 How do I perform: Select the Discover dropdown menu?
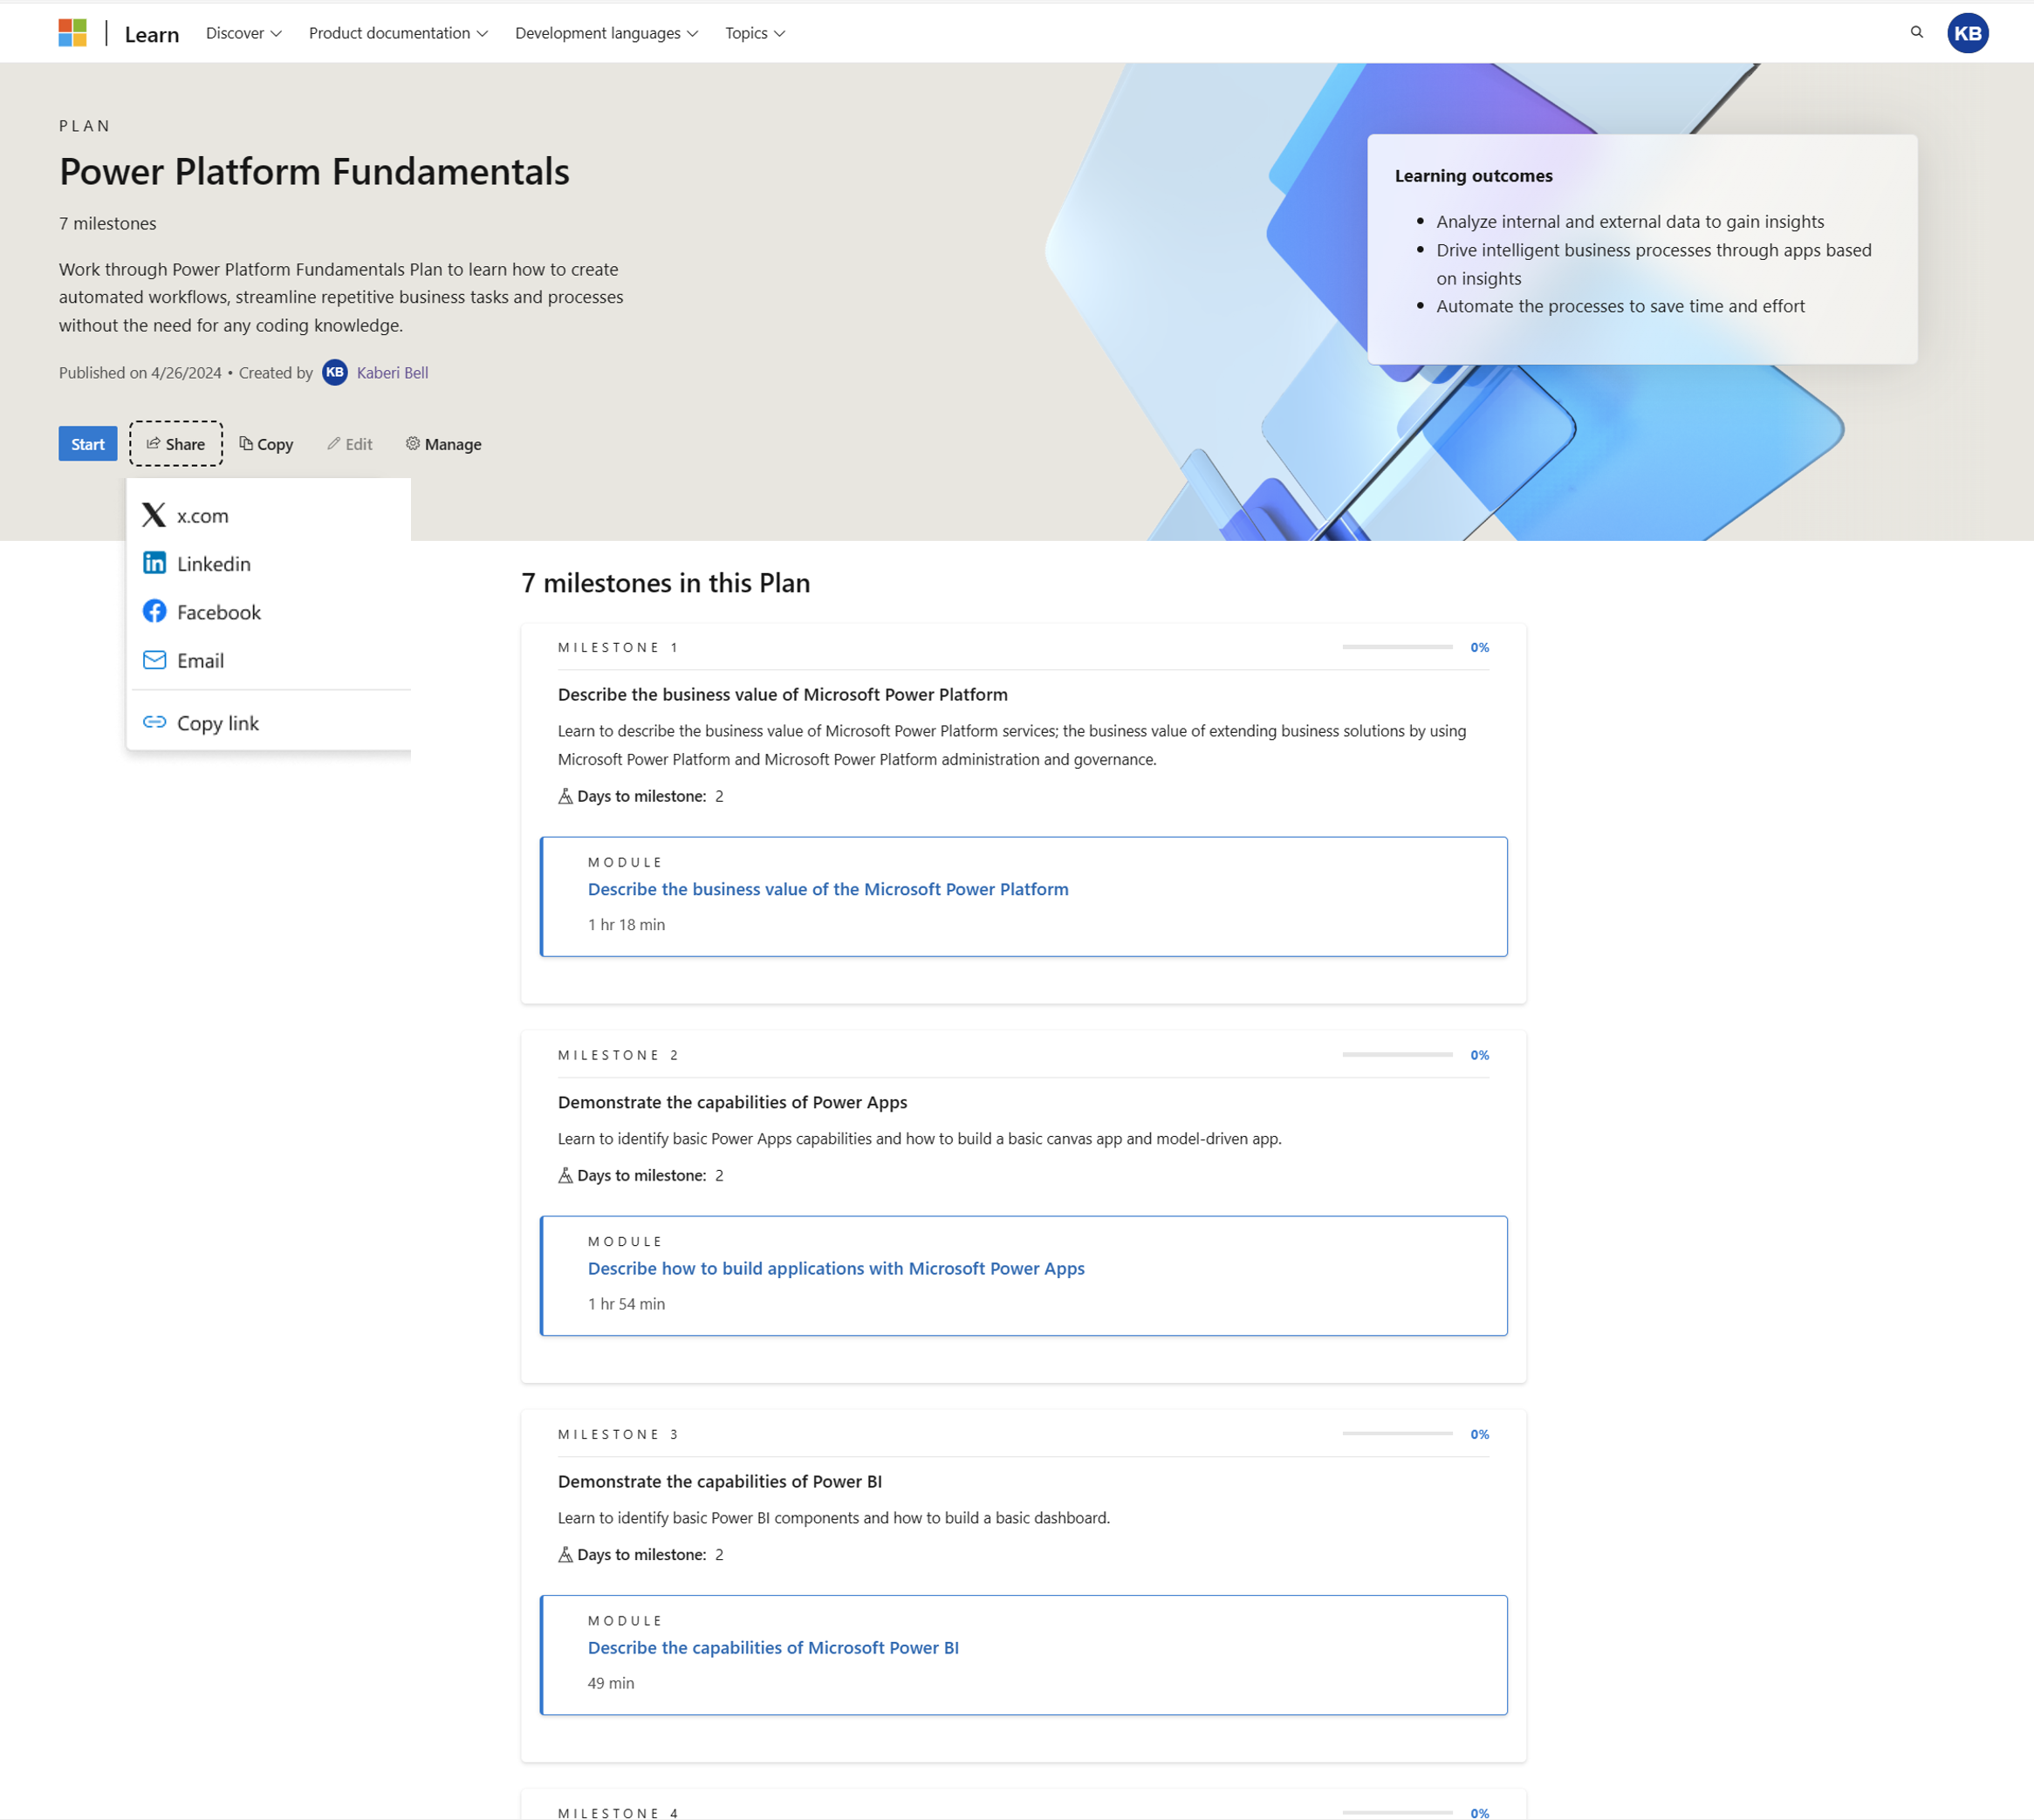tap(243, 31)
